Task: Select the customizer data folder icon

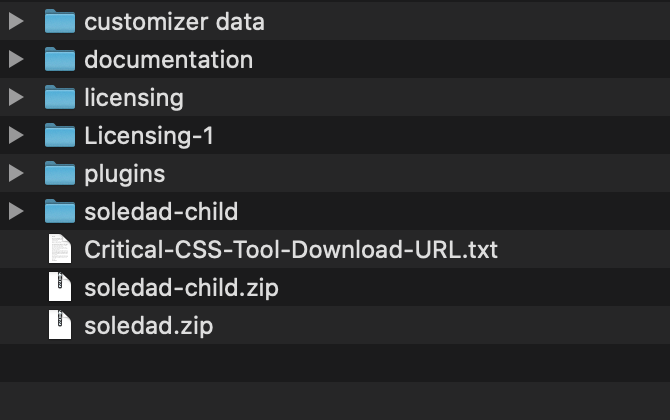Action: pyautogui.click(x=60, y=21)
